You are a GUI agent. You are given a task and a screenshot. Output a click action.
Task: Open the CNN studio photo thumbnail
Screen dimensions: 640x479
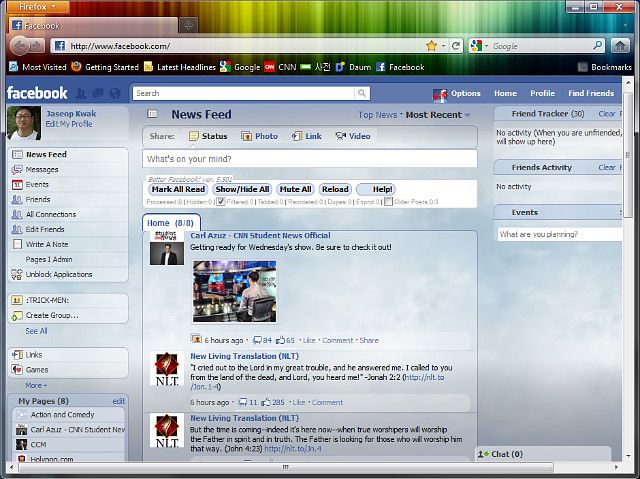pos(235,291)
